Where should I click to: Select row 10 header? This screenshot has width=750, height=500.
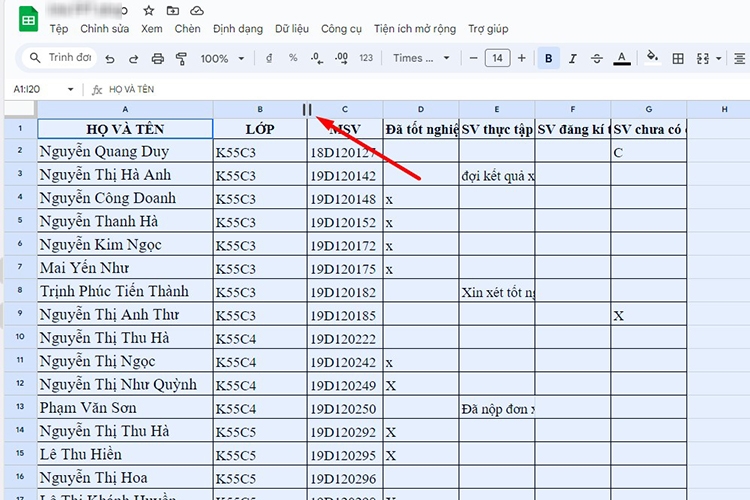(20, 337)
